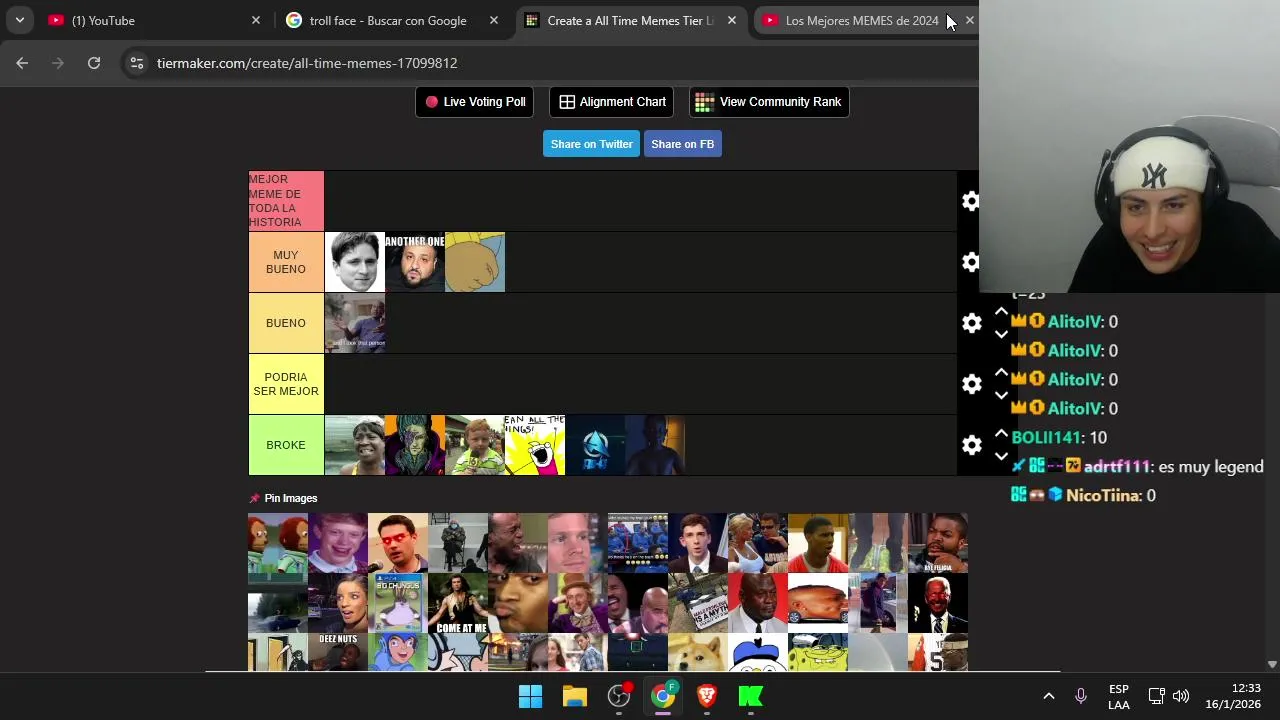Open Live Voting Poll

click(475, 101)
